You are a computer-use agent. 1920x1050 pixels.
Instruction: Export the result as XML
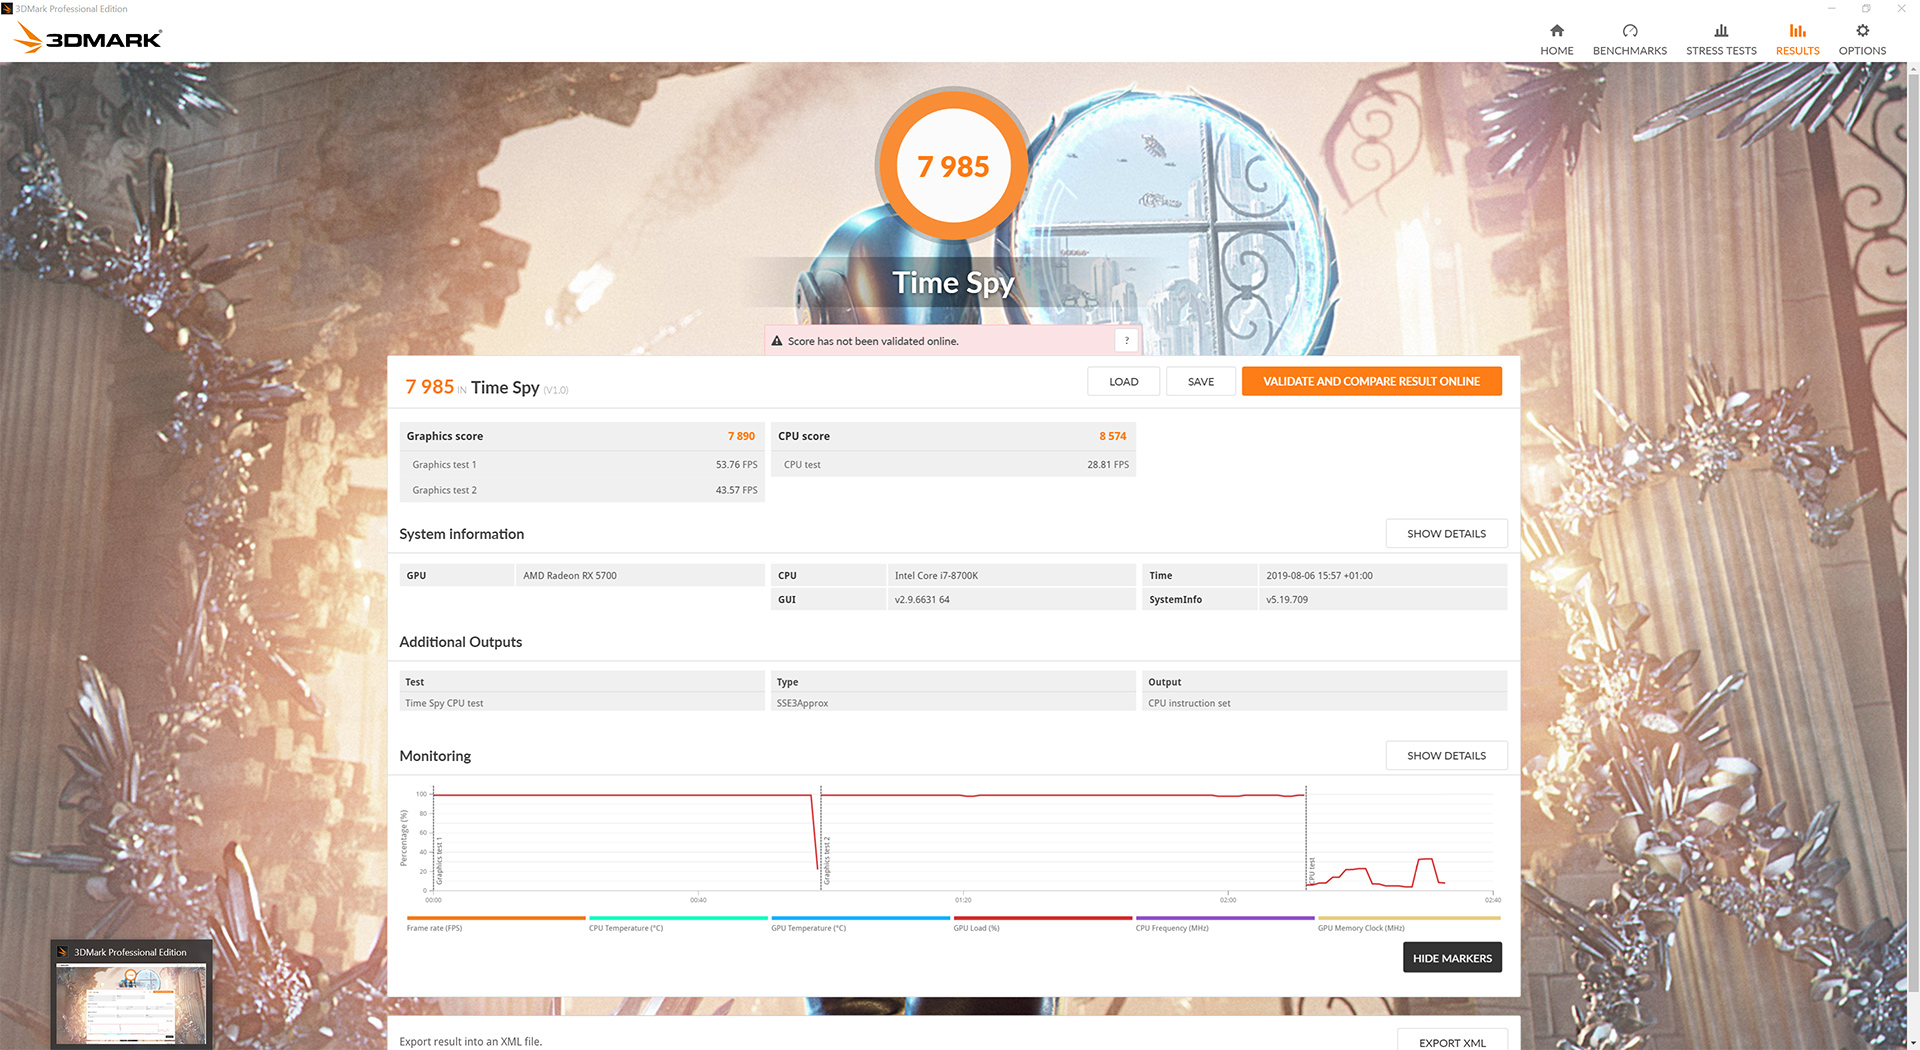point(1452,1042)
